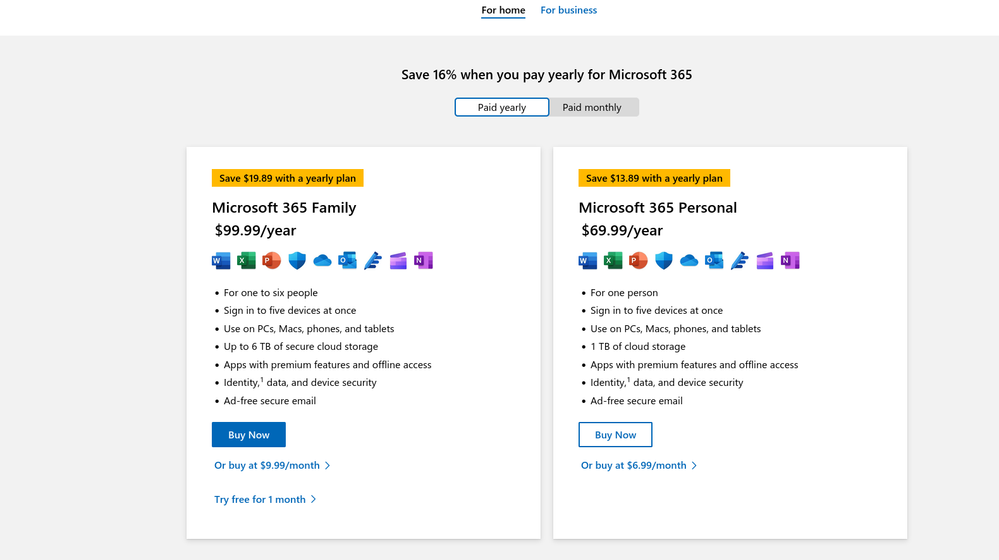Click the Excel icon in the Family plan

point(246,261)
